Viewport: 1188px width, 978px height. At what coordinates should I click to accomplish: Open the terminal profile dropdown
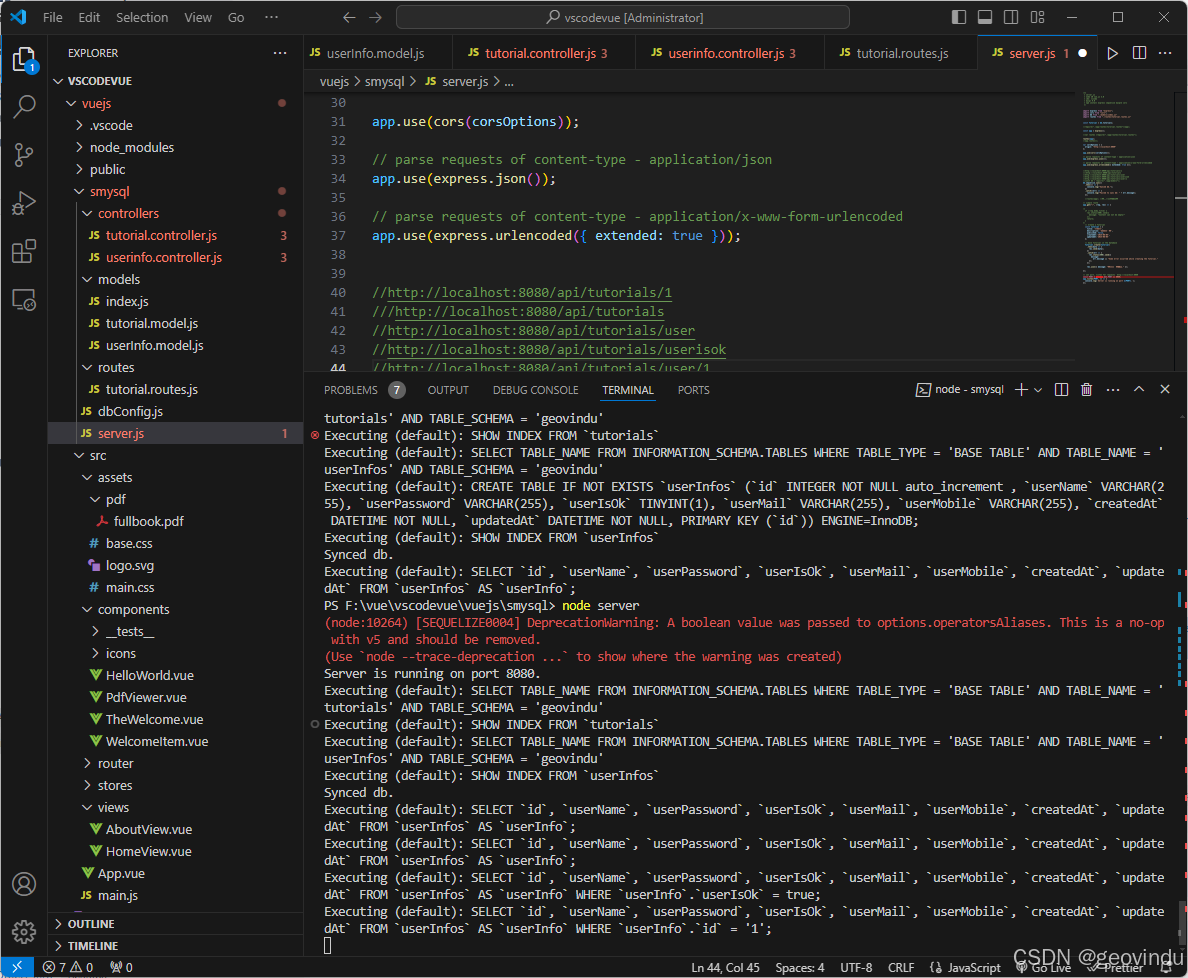(x=1037, y=390)
